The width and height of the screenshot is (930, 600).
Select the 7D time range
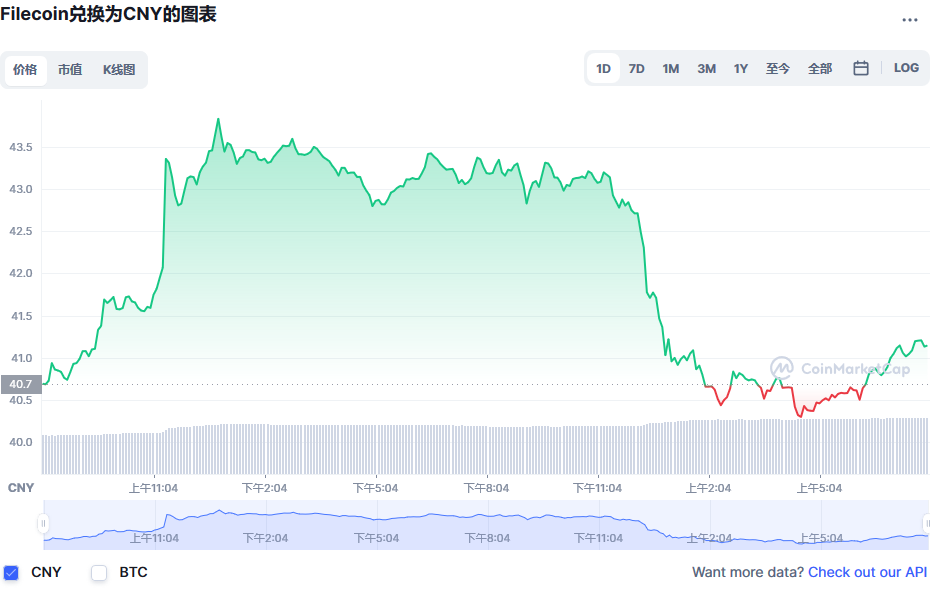[x=636, y=69]
